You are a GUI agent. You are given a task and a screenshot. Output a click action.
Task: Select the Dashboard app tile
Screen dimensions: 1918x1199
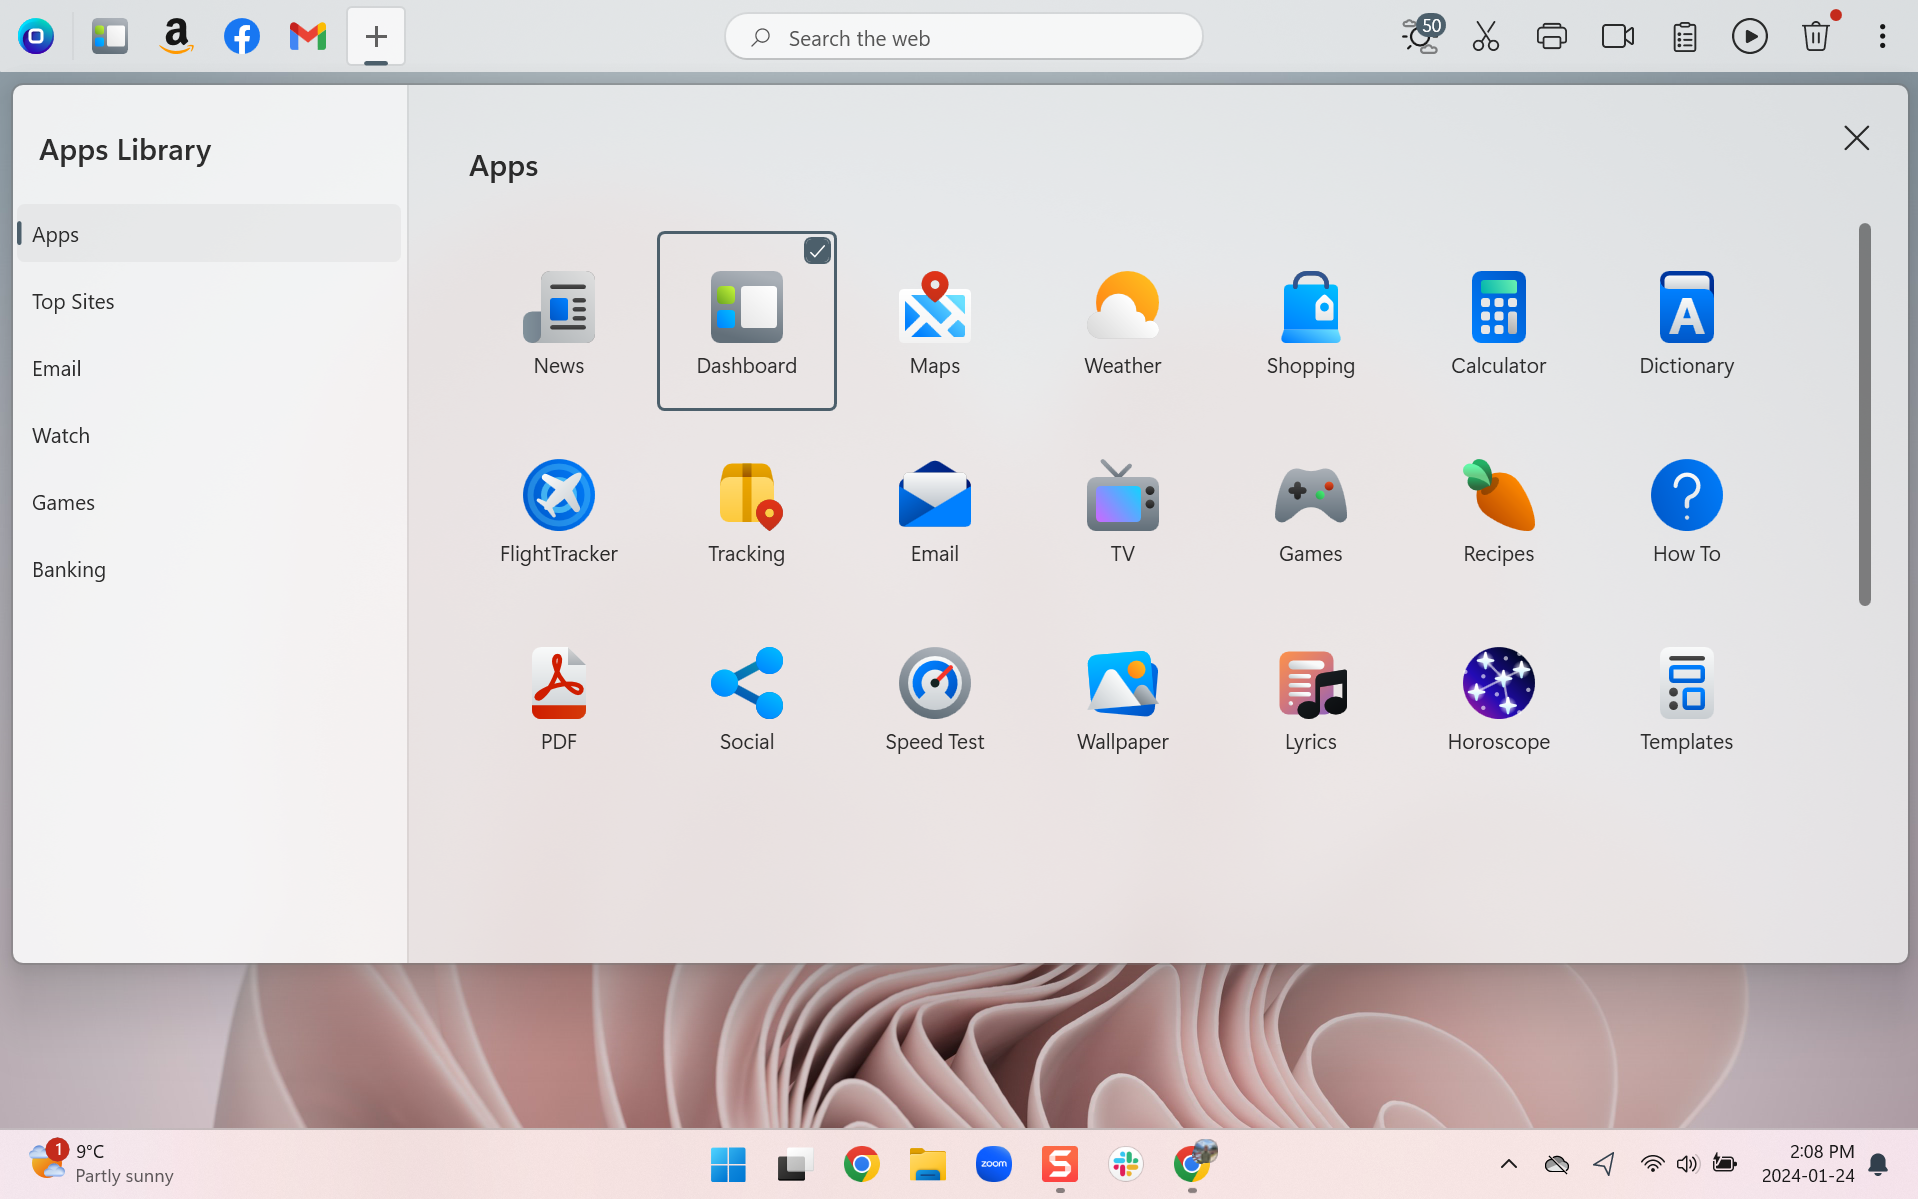click(746, 321)
